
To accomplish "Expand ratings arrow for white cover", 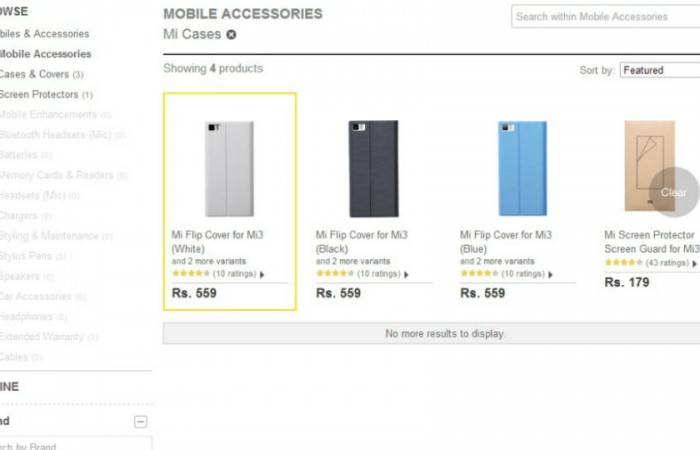I will [262, 274].
